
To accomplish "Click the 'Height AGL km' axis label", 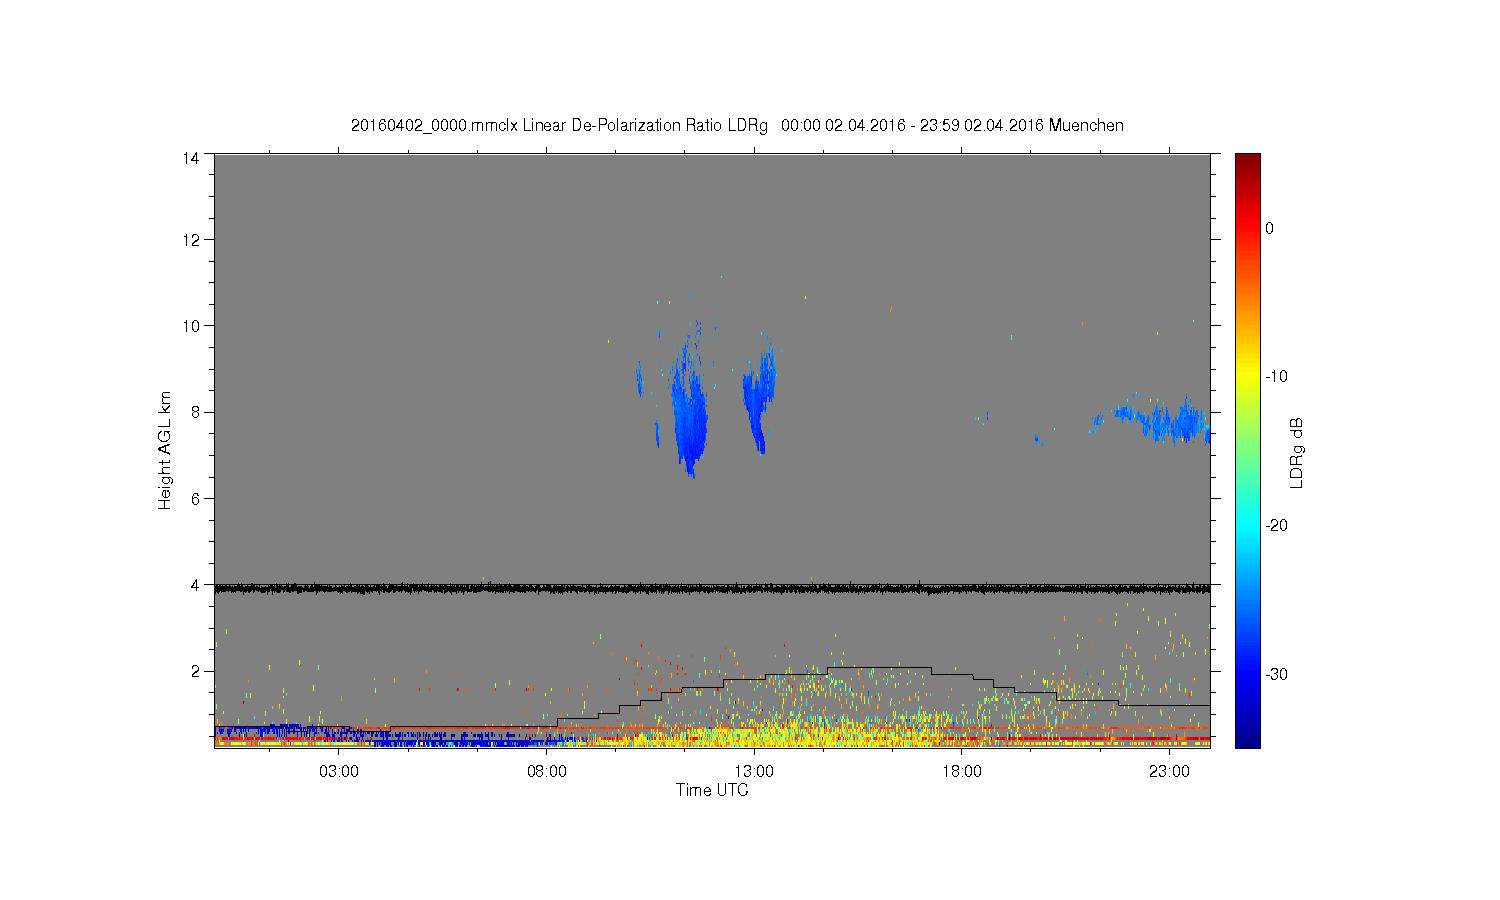I will [x=165, y=450].
